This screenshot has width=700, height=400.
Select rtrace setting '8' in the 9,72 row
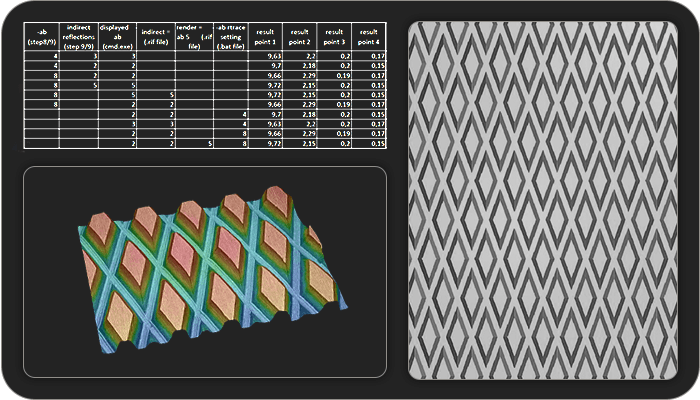(x=245, y=144)
